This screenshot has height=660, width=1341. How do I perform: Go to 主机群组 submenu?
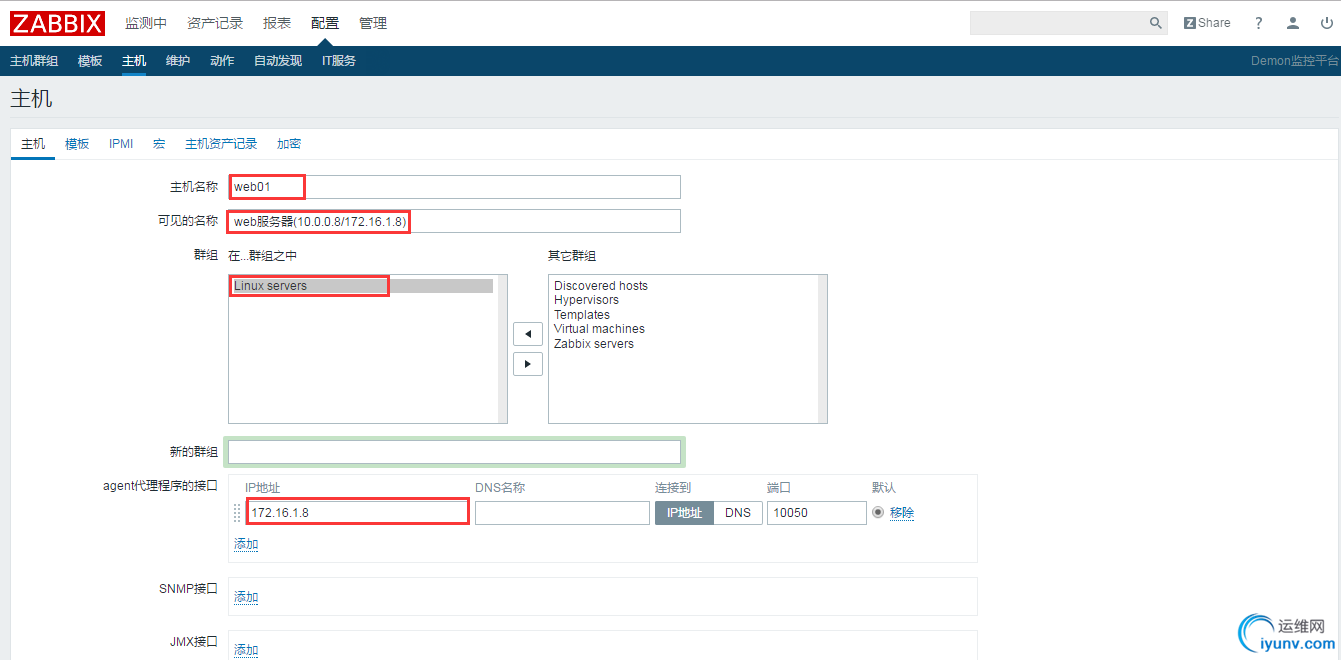[x=34, y=61]
